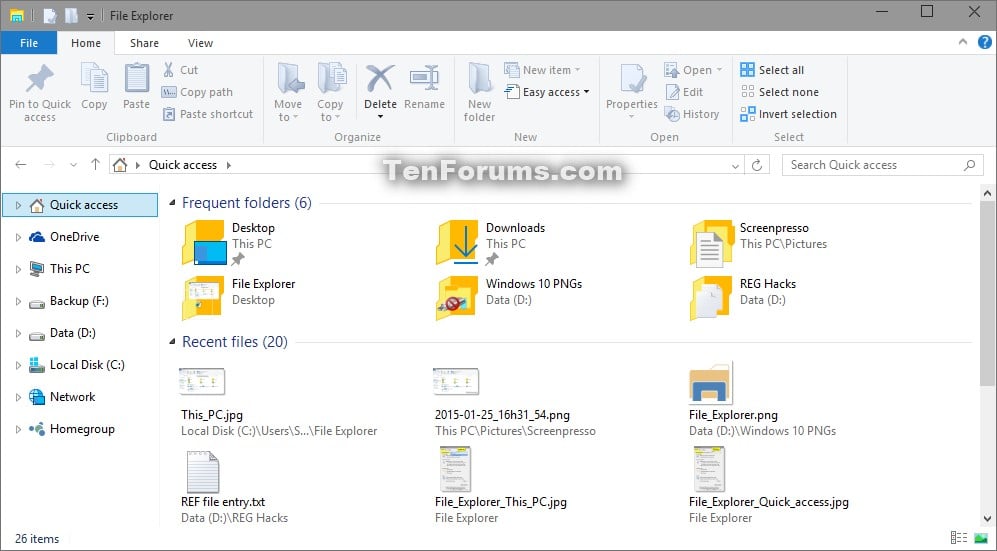Expand the address bar history dropdown
The image size is (997, 551).
736,166
